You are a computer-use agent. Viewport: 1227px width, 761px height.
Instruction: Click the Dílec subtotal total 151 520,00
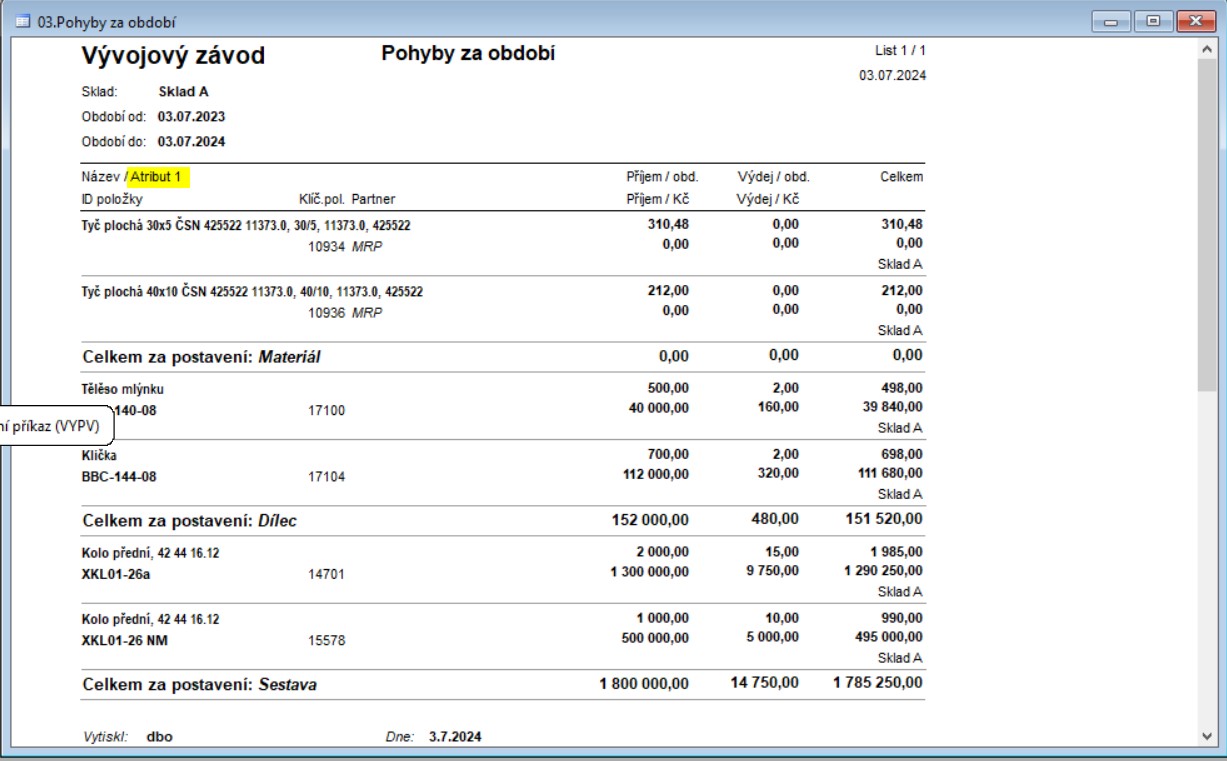pos(883,519)
